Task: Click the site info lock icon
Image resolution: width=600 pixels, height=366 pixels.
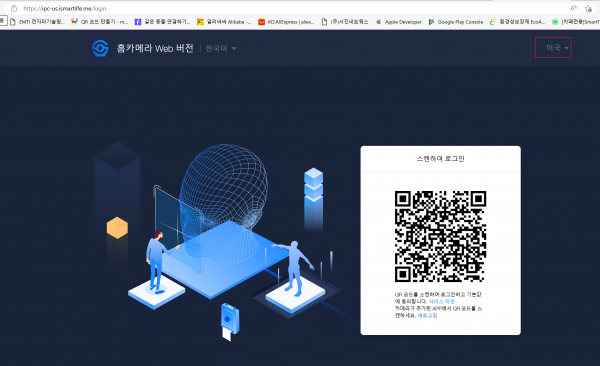Action: (x=14, y=8)
